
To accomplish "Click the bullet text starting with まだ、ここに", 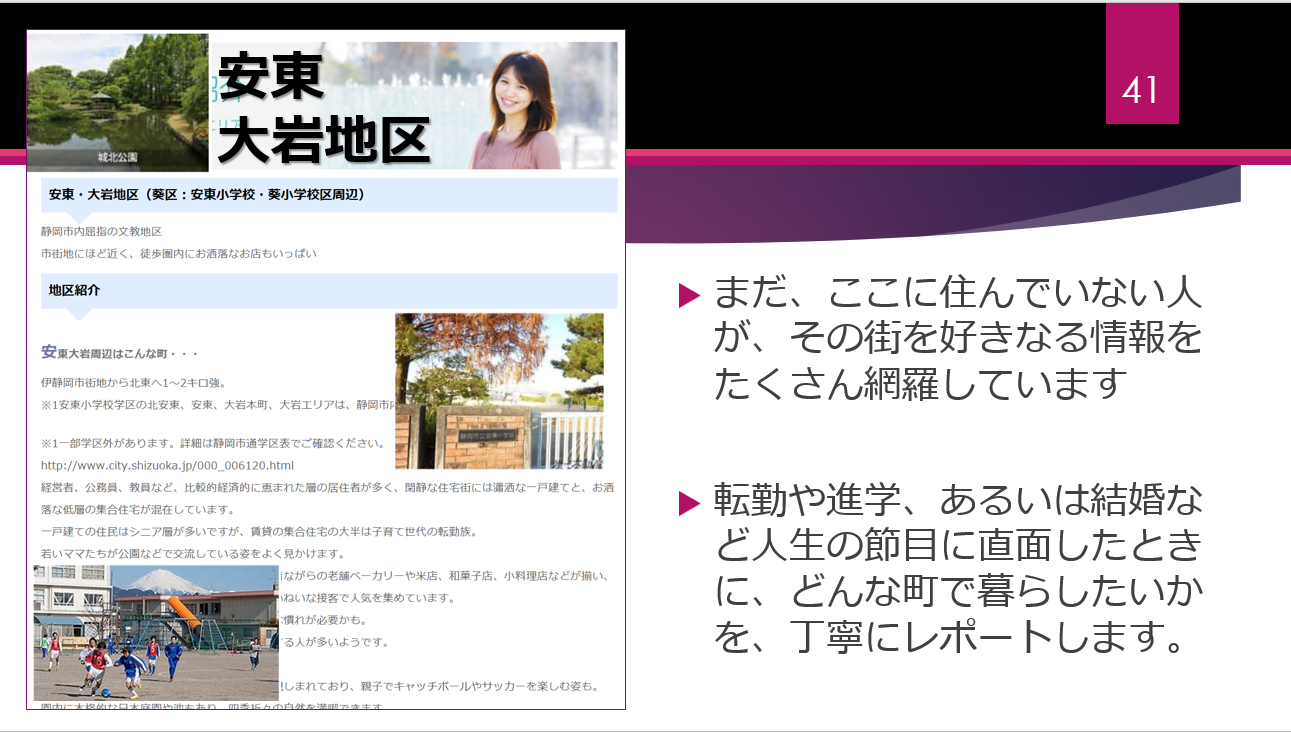I will 957,339.
